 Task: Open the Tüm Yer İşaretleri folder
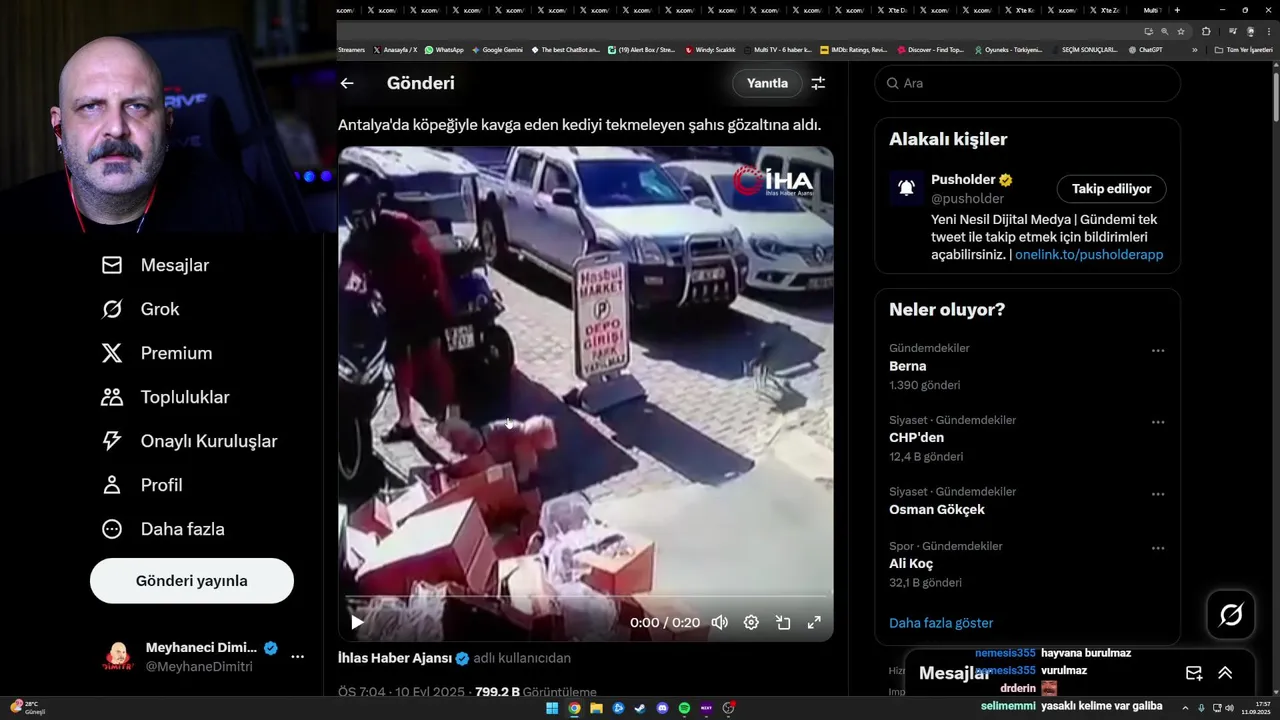1243,49
